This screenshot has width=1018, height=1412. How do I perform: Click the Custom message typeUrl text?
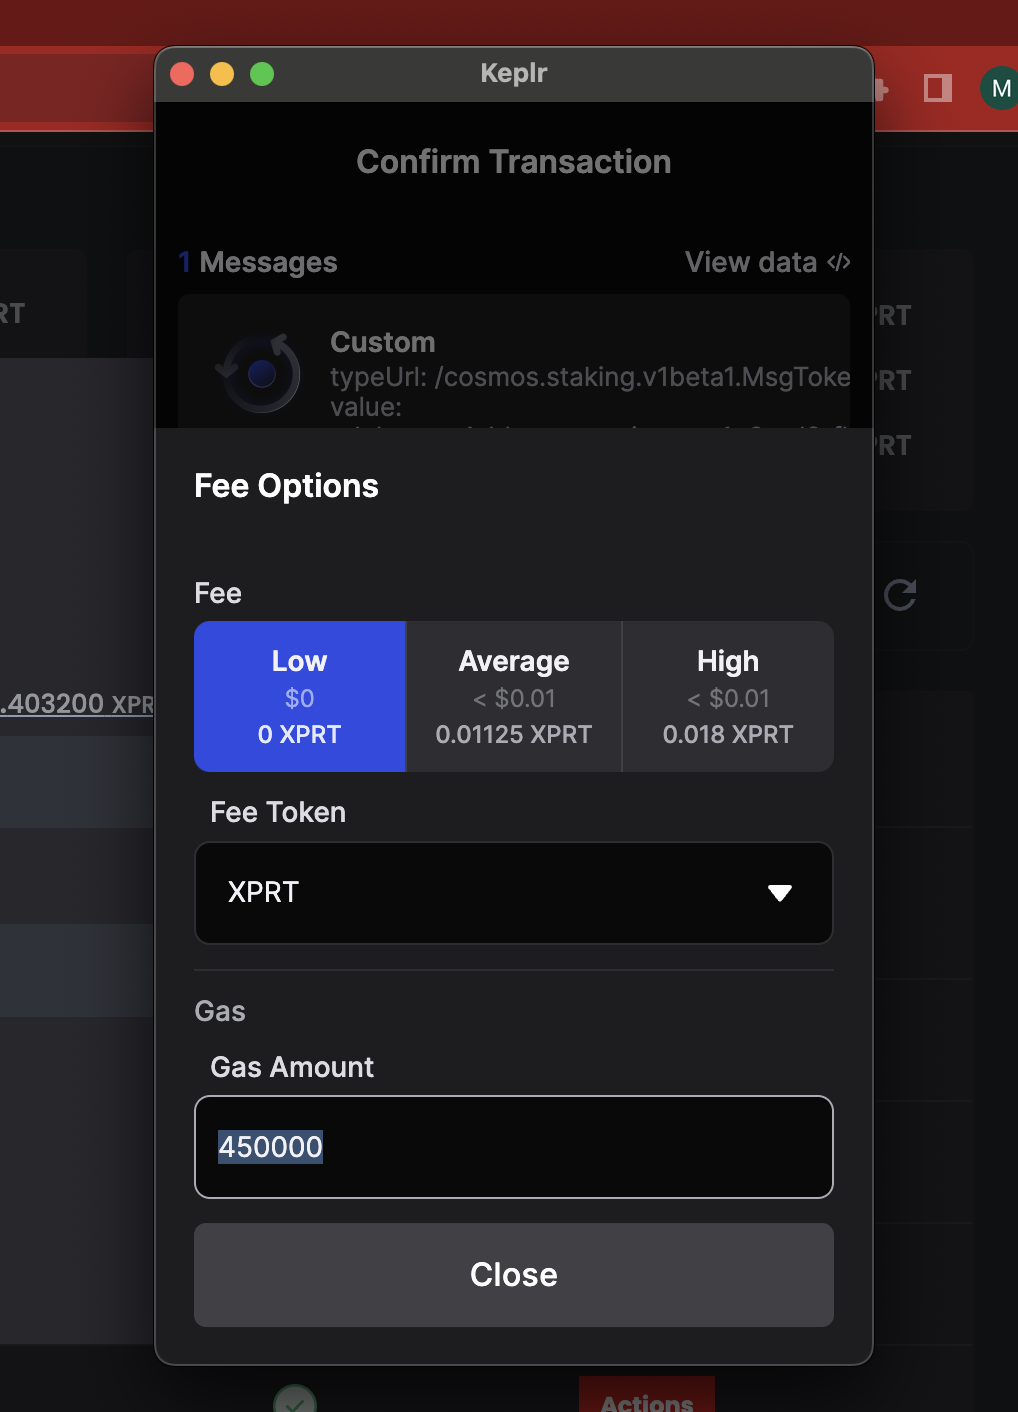click(x=590, y=377)
